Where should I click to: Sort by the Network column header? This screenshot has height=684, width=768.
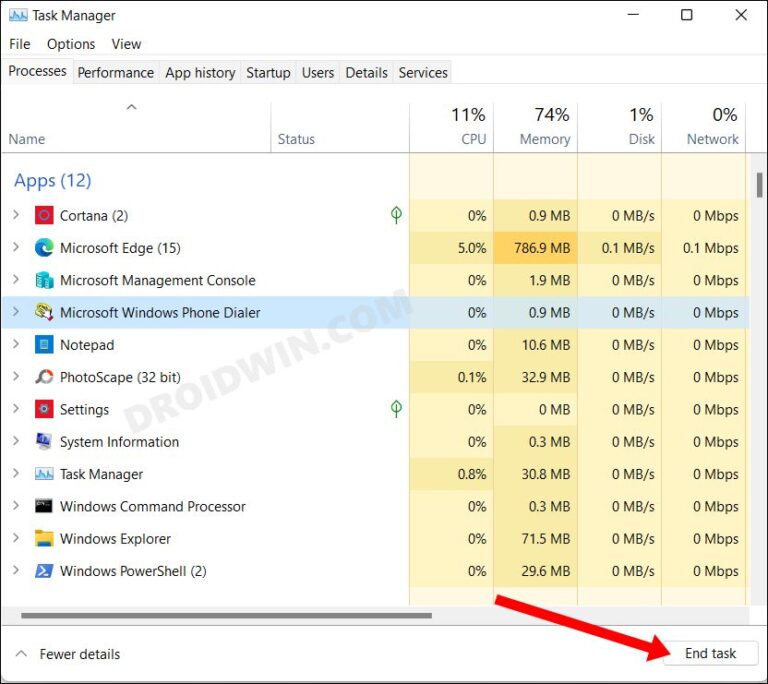[x=704, y=128]
